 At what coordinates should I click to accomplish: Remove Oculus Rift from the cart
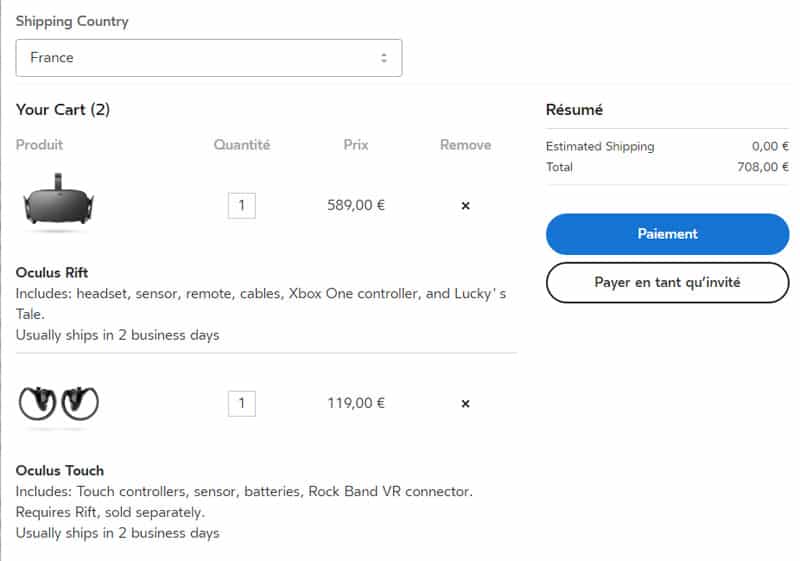click(x=465, y=206)
